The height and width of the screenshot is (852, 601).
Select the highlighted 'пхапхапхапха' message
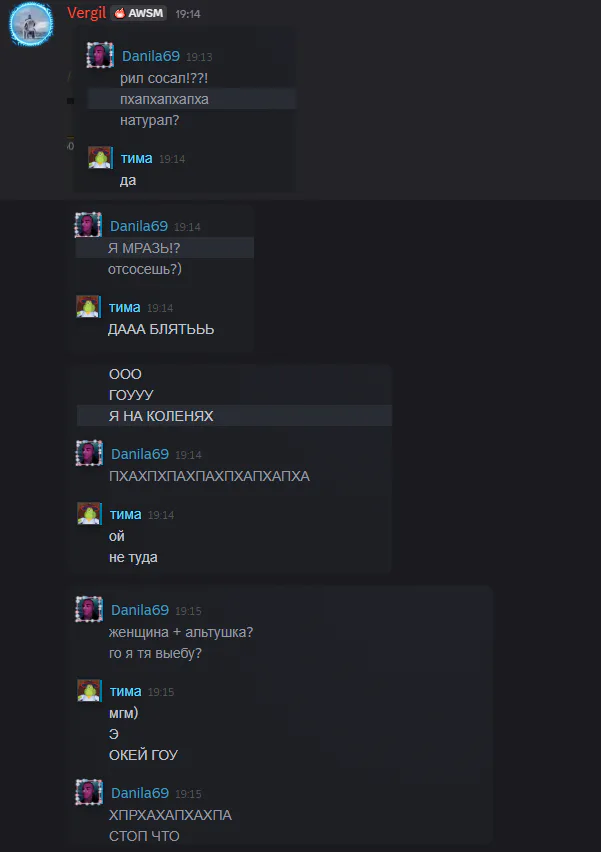click(192, 99)
